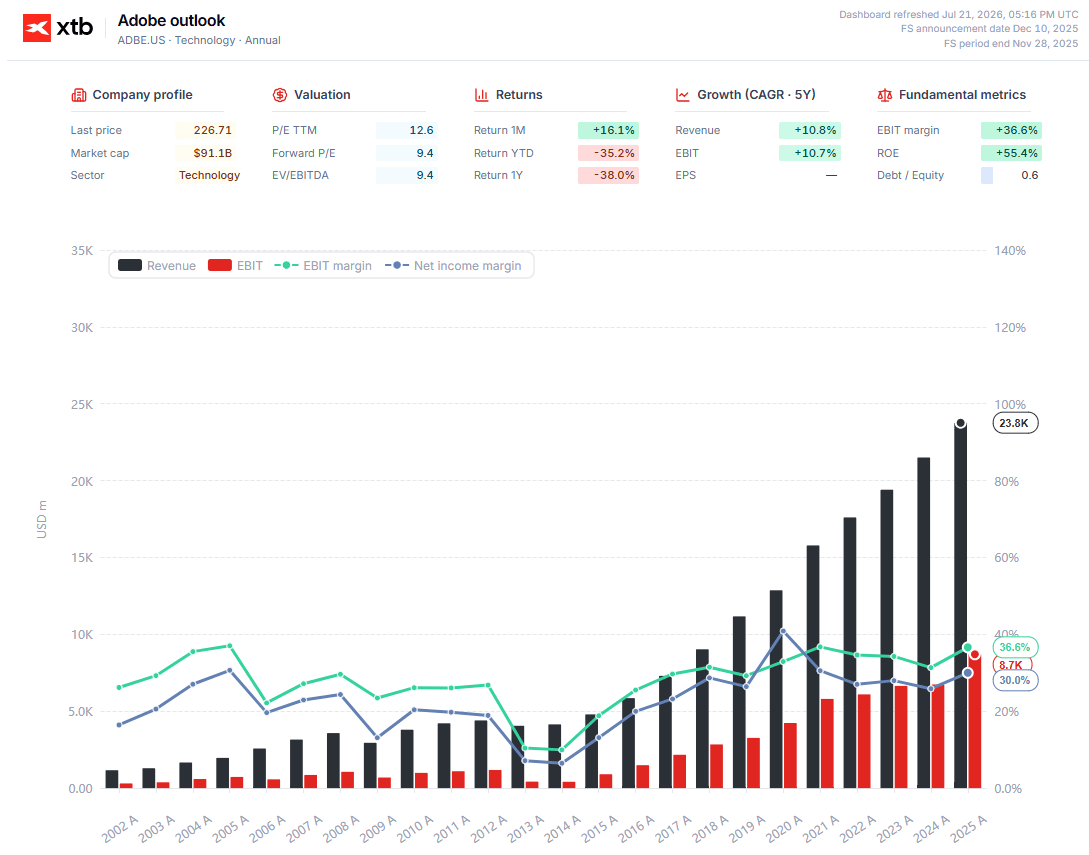Click the Revenue growth value +10.8%
The width and height of the screenshot is (1089, 855).
coord(810,130)
